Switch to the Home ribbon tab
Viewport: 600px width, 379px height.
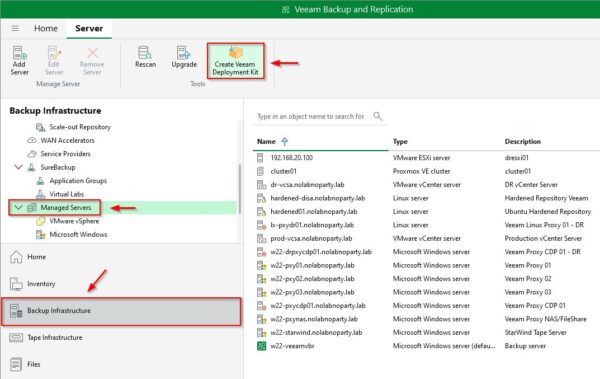[x=46, y=28]
